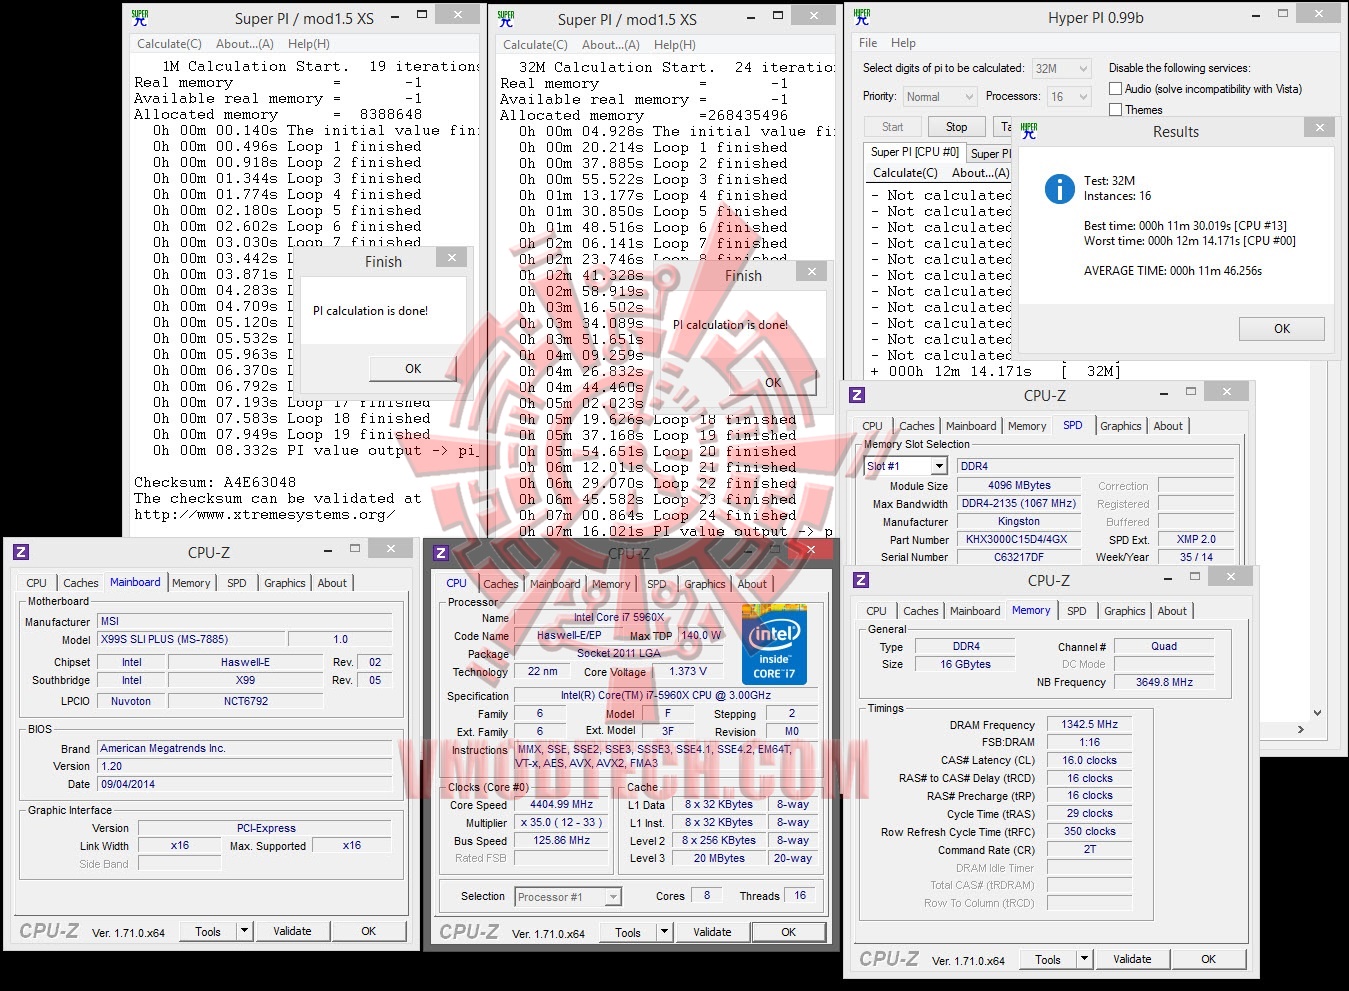Open the Priority dropdown set to Normal
This screenshot has width=1349, height=991.
pos(939,97)
